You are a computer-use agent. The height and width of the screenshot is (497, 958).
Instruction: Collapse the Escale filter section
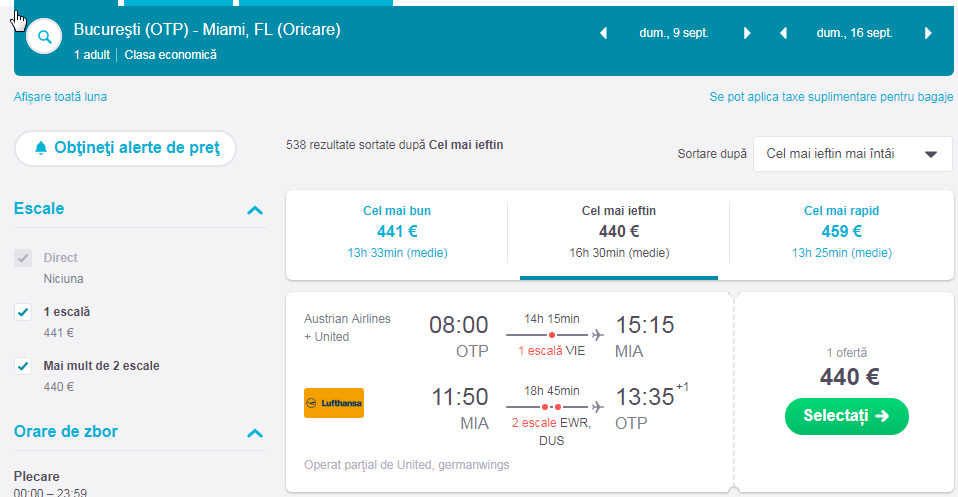(x=255, y=210)
